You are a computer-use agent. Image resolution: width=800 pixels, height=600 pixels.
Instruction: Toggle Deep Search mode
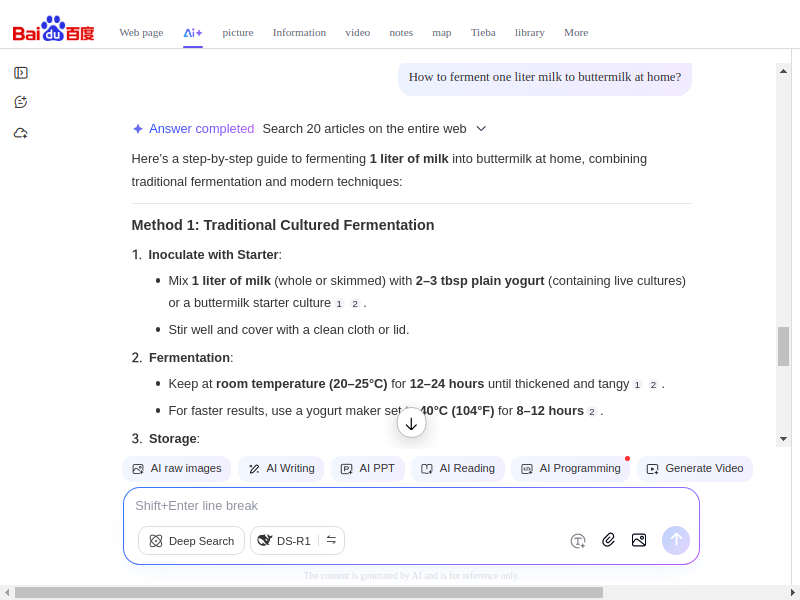click(191, 541)
